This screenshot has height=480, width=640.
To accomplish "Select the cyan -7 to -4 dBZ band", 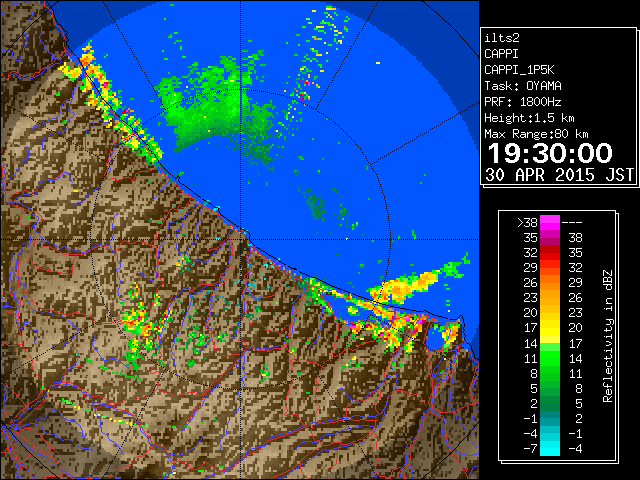I will pos(550,448).
